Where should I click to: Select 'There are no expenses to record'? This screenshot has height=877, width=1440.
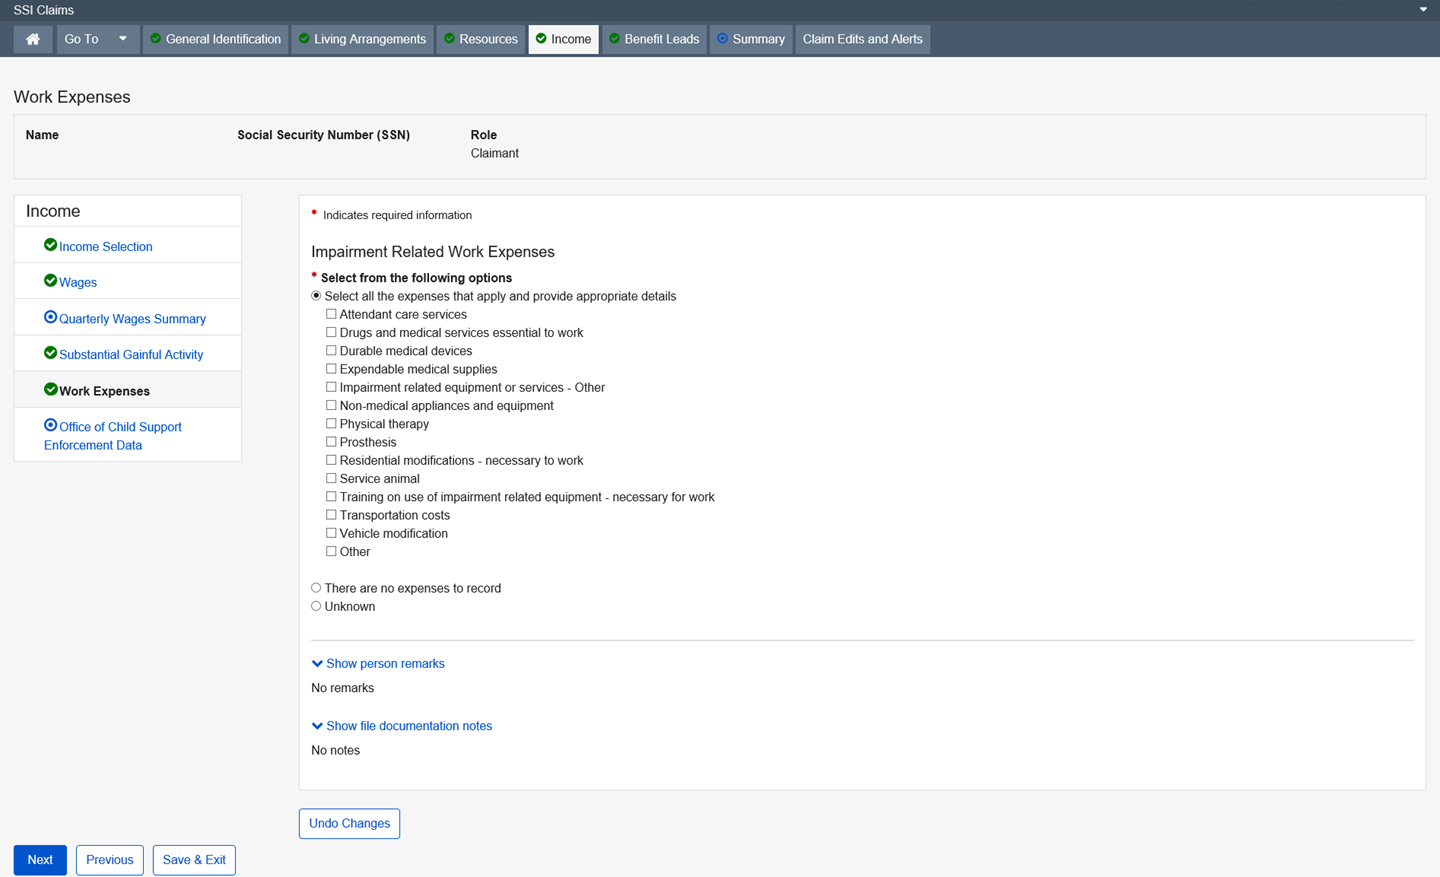point(316,588)
